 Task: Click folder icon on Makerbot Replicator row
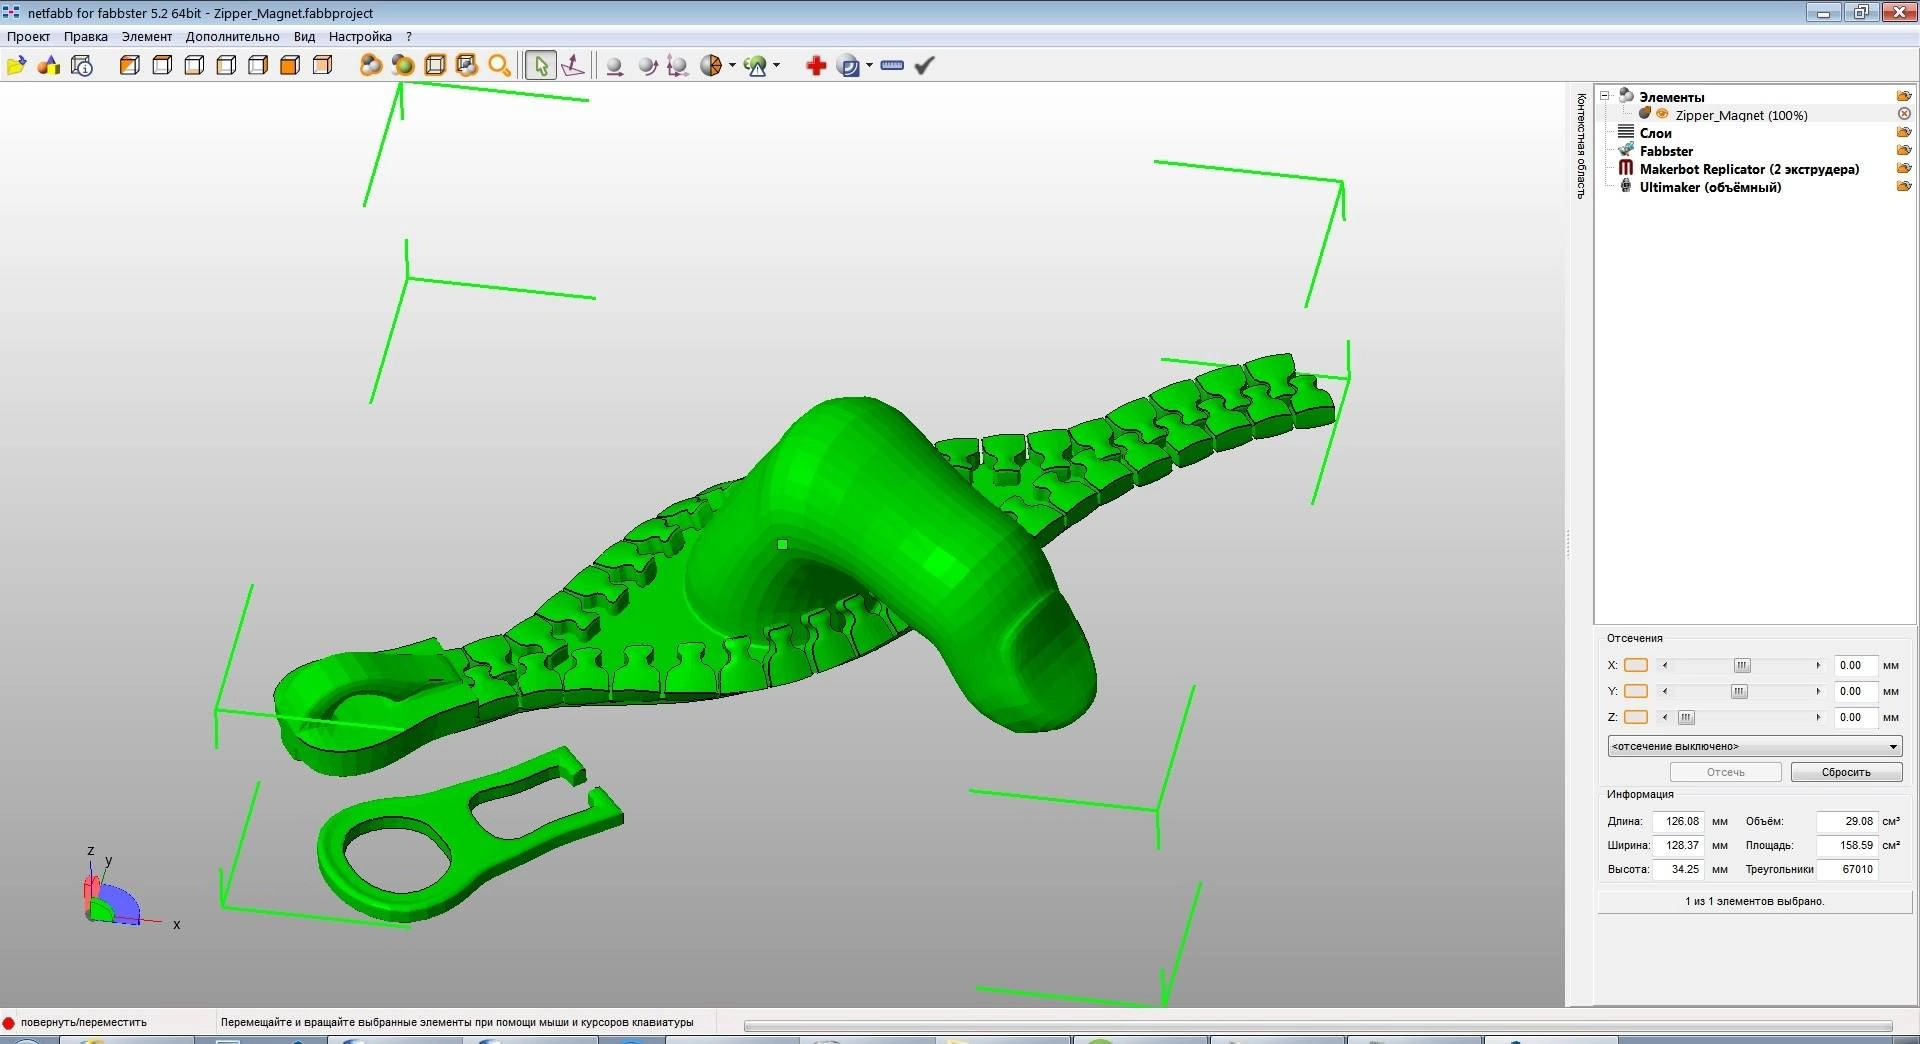(x=1904, y=168)
